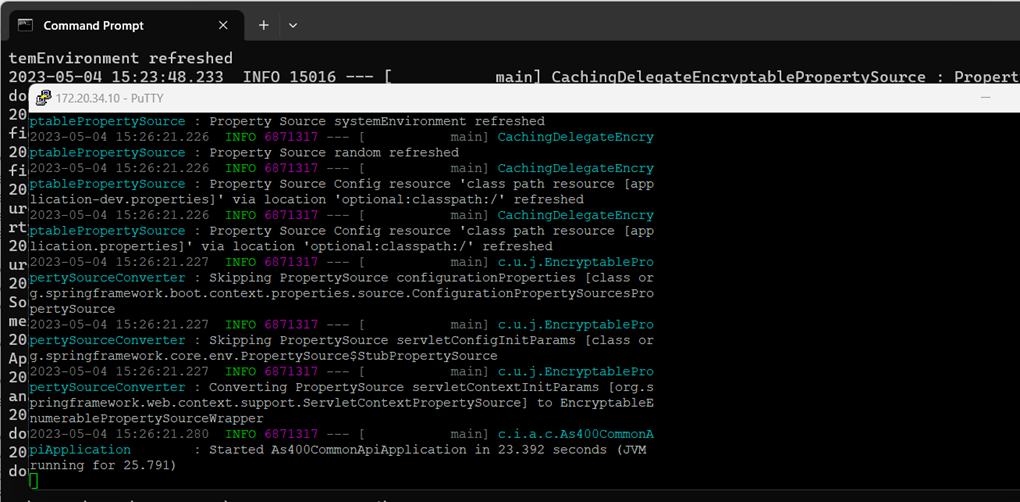This screenshot has height=502, width=1020.
Task: Click the Command Prompt tab icon
Action: pyautogui.click(x=25, y=25)
